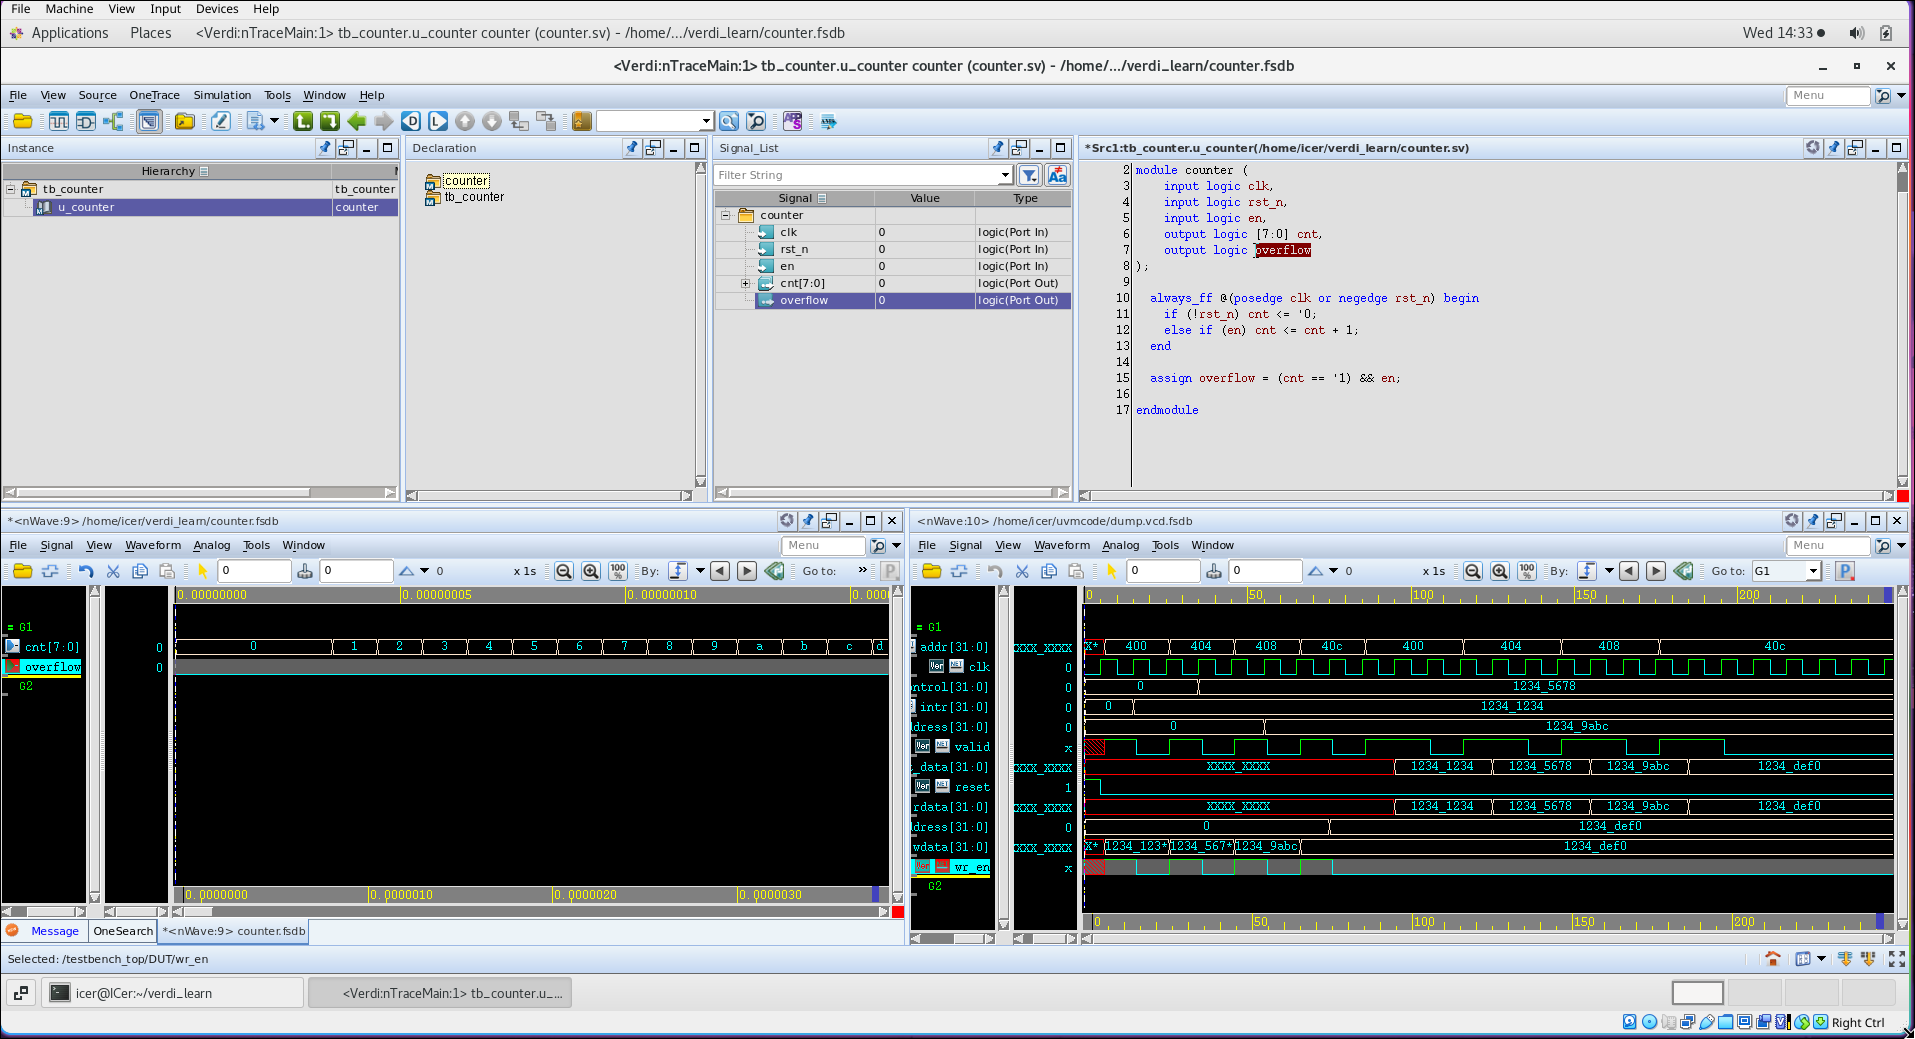This screenshot has height=1039, width=1915.
Task: Click the hierarchy tree icon in main toolbar
Action: tap(113, 121)
